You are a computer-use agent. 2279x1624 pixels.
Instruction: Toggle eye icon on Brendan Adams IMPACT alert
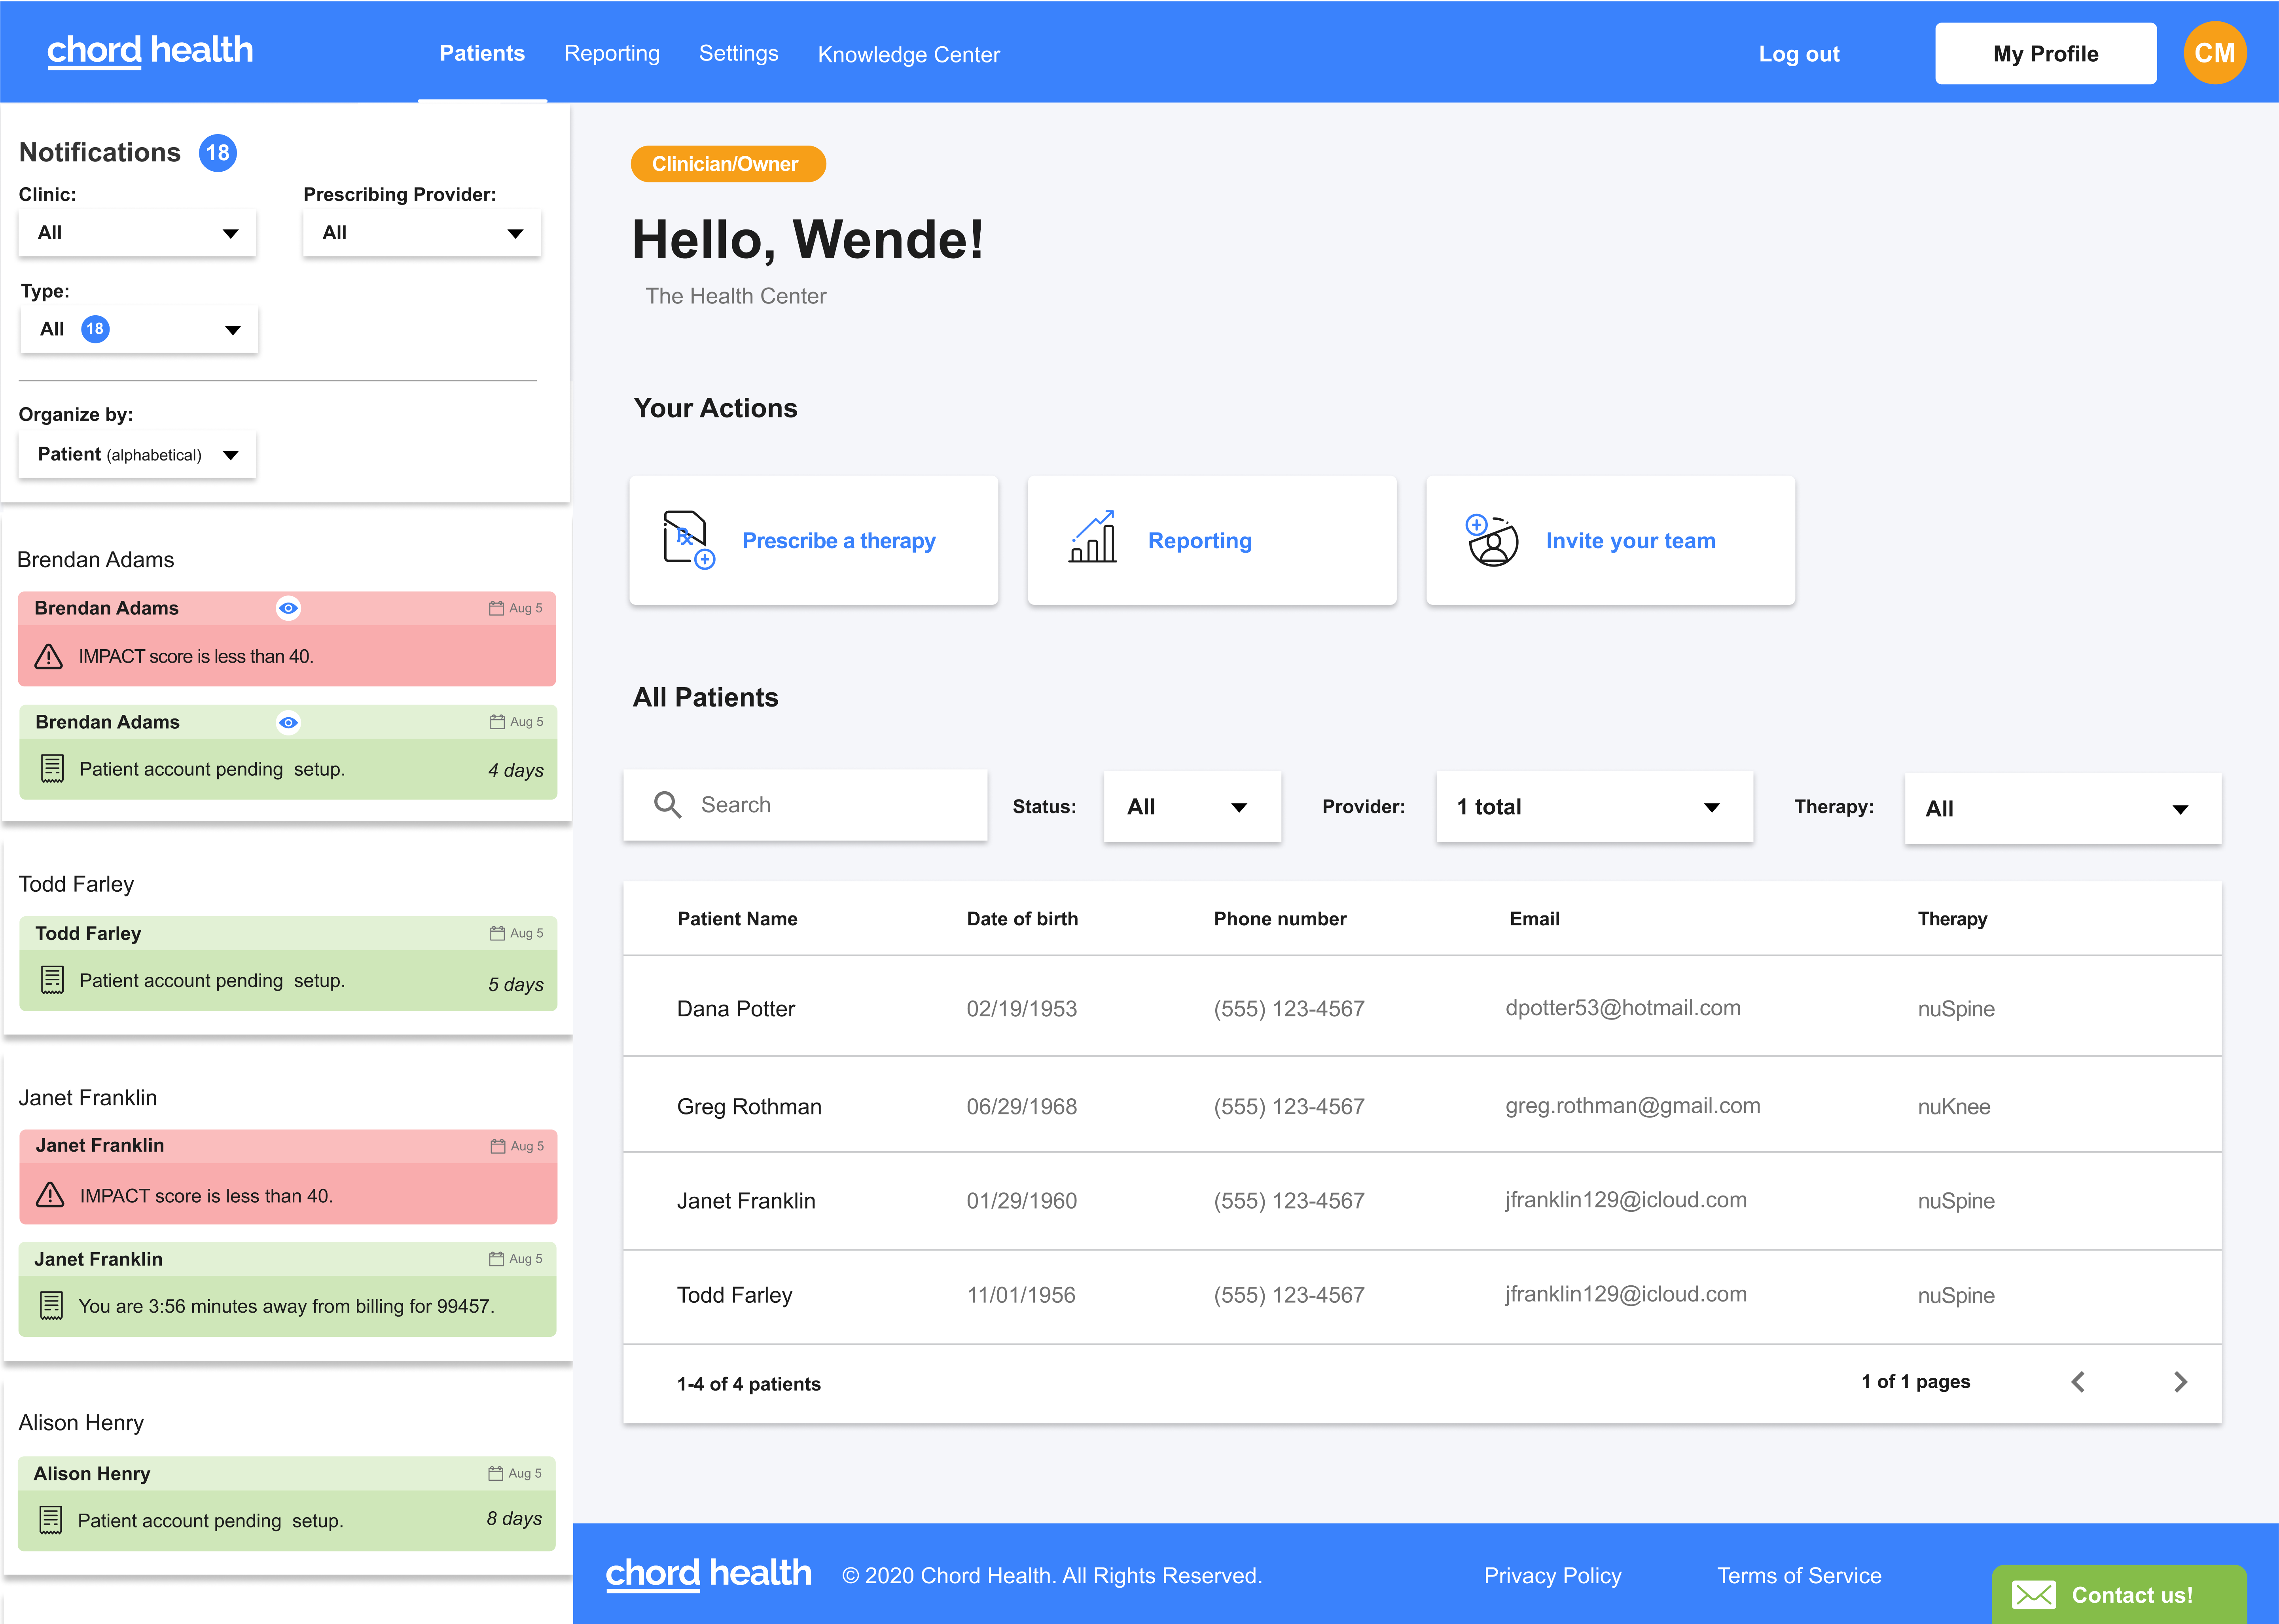coord(288,608)
